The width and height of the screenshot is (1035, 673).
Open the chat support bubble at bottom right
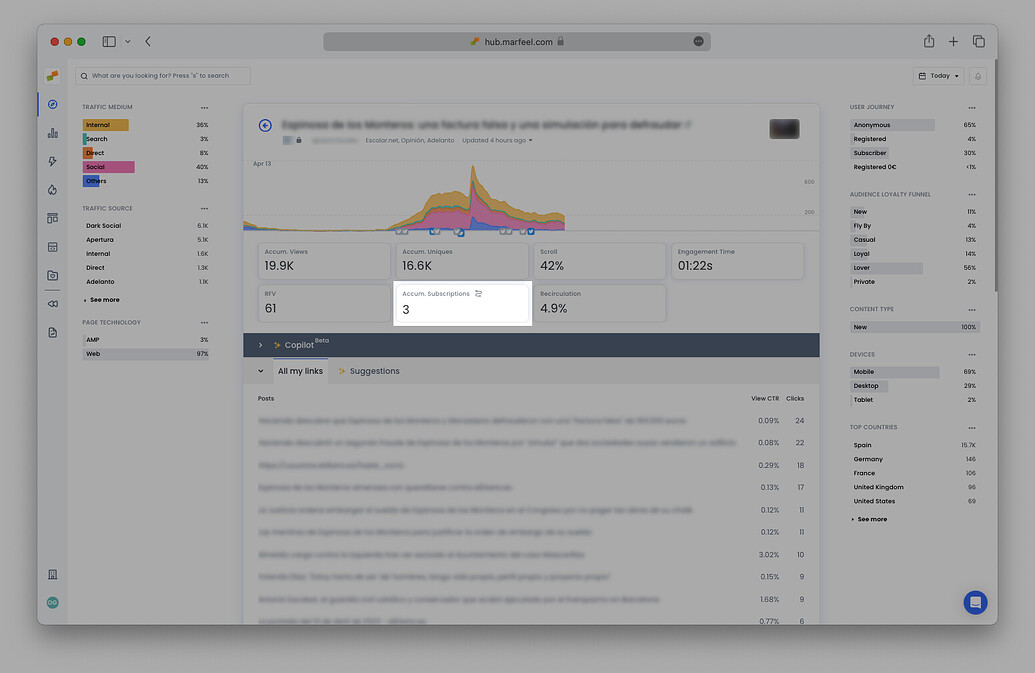pos(975,602)
